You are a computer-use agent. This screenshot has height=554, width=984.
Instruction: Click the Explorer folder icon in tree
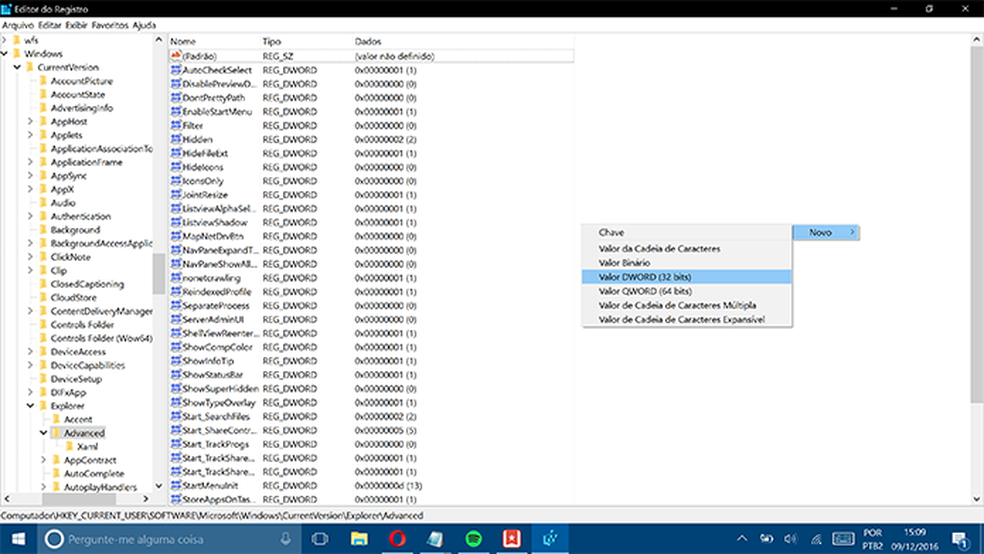point(43,405)
